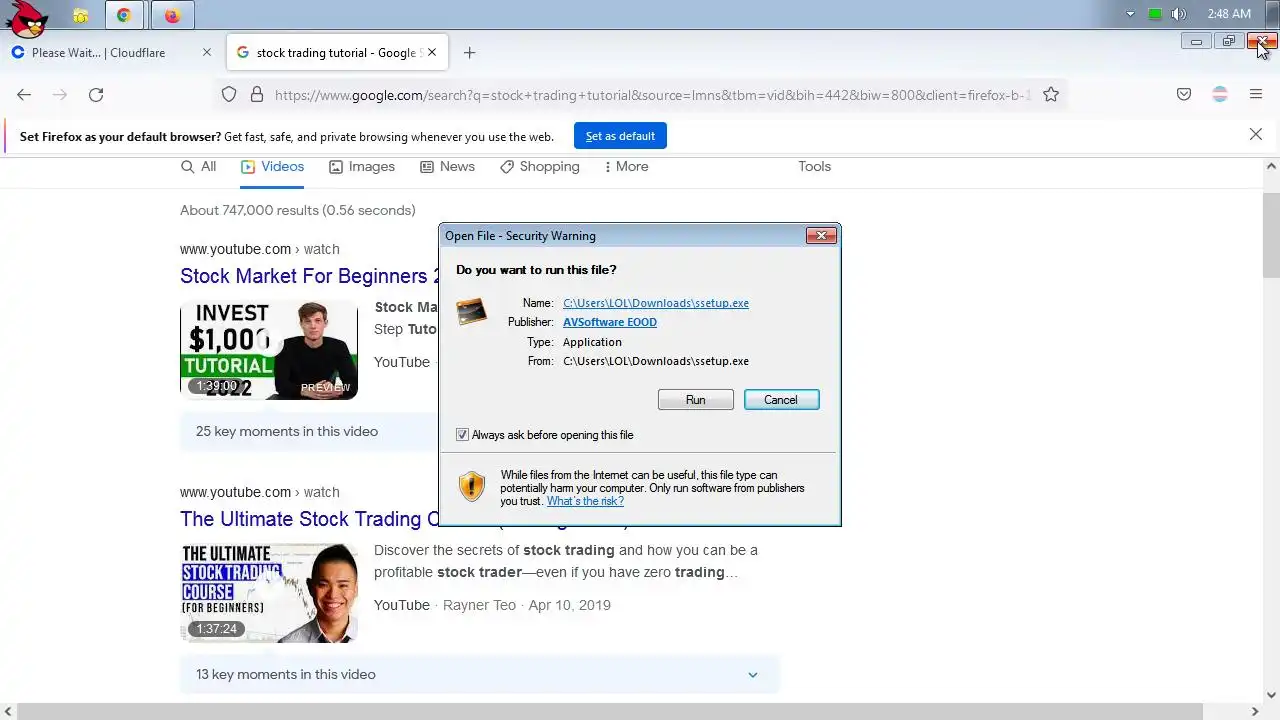Play The Ultimate Stock Trading Course thumbnail
Screen dimensions: 1280x720
click(269, 593)
